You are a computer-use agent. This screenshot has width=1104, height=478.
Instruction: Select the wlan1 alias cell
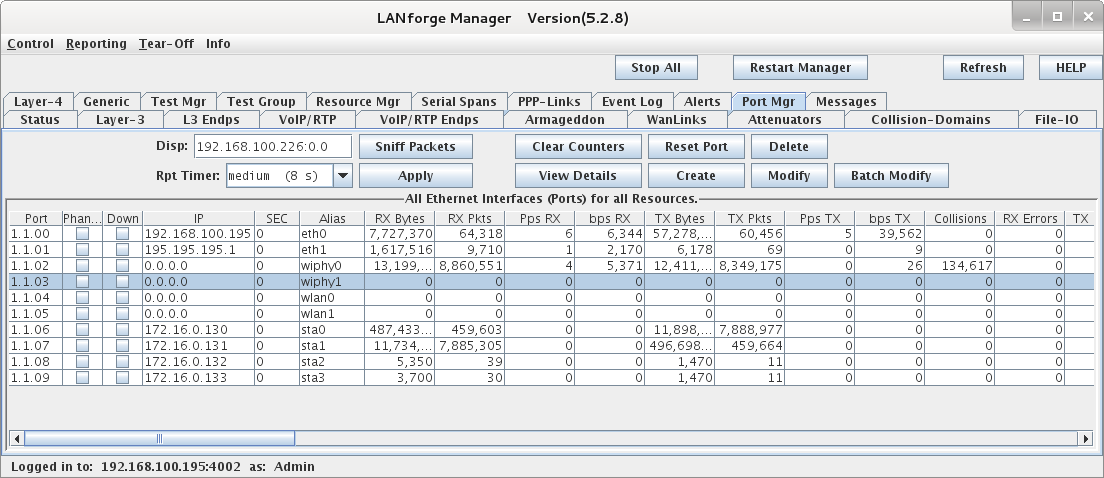(332, 314)
